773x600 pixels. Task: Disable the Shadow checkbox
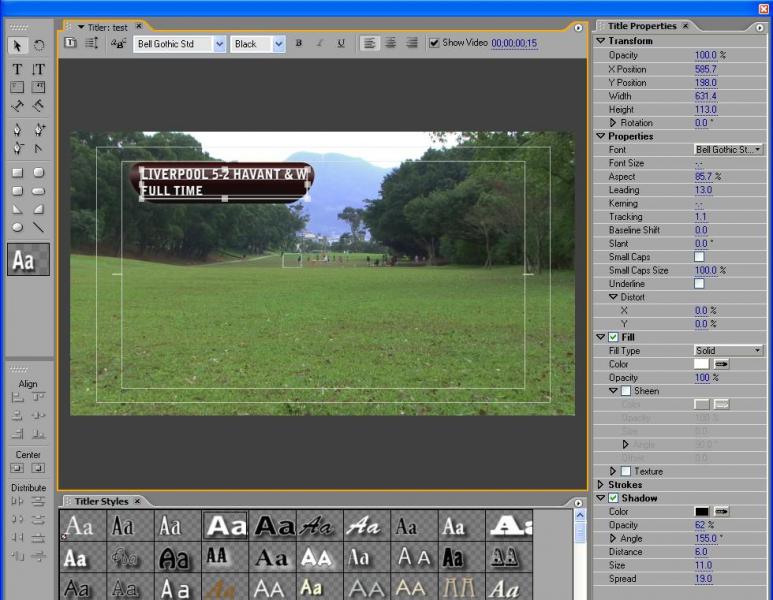(x=613, y=498)
